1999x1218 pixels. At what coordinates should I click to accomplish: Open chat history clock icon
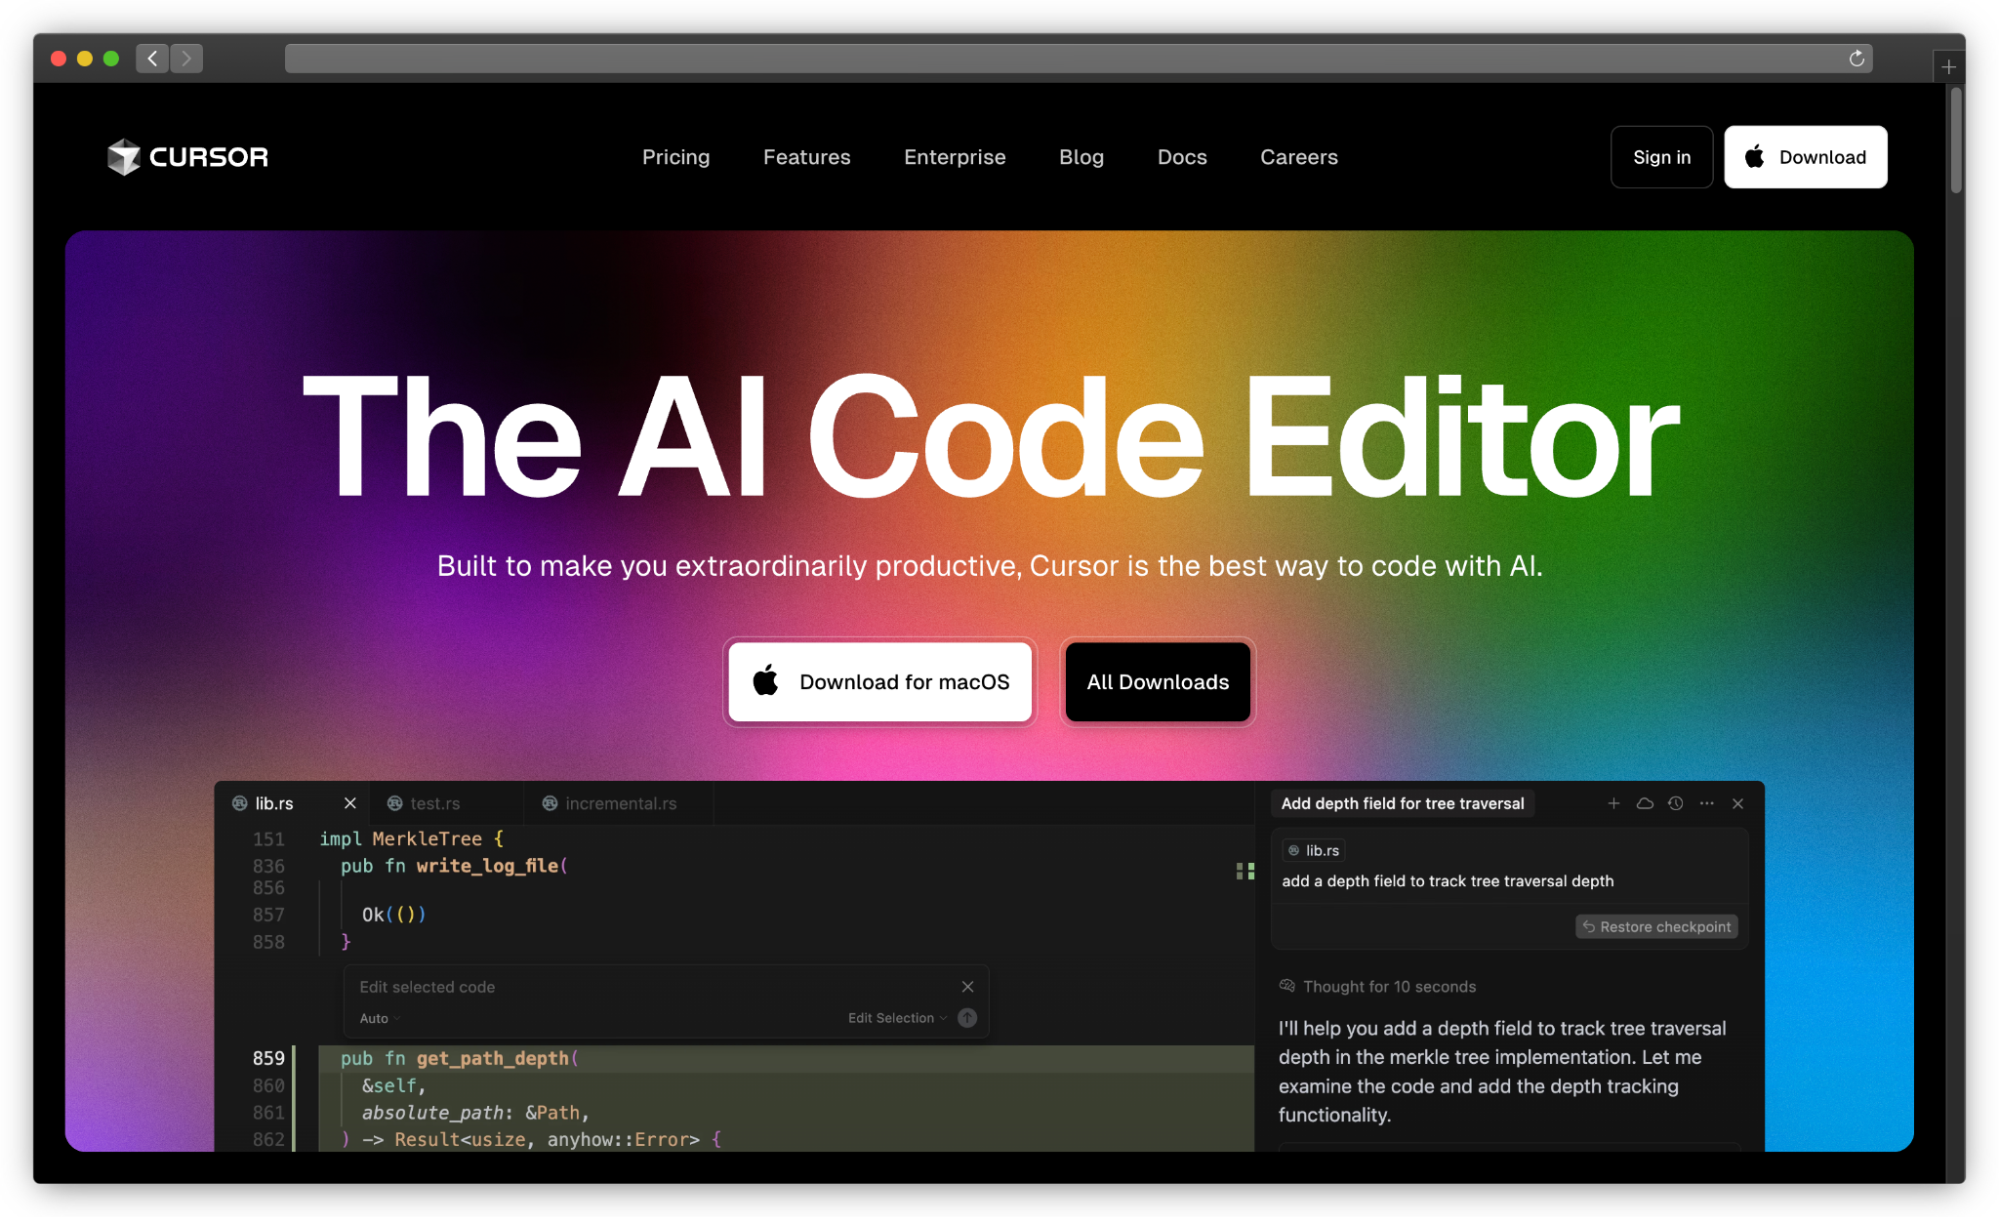1676,803
